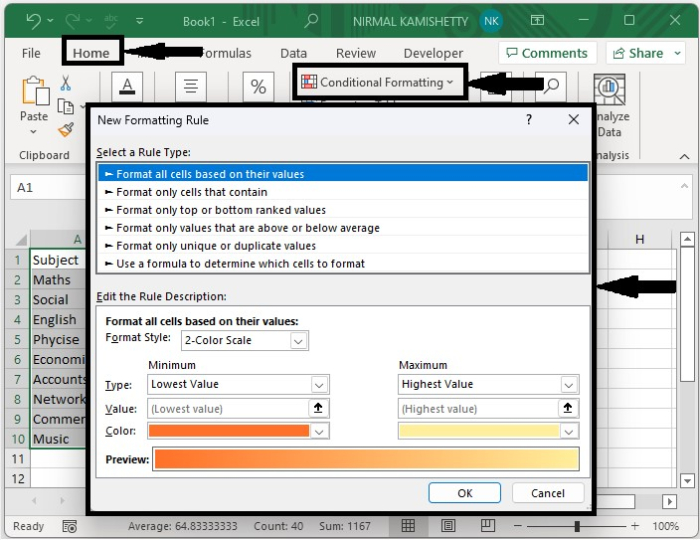This screenshot has height=540, width=700.
Task: Open the yellow Maximum color swatch
Action: [x=488, y=431]
